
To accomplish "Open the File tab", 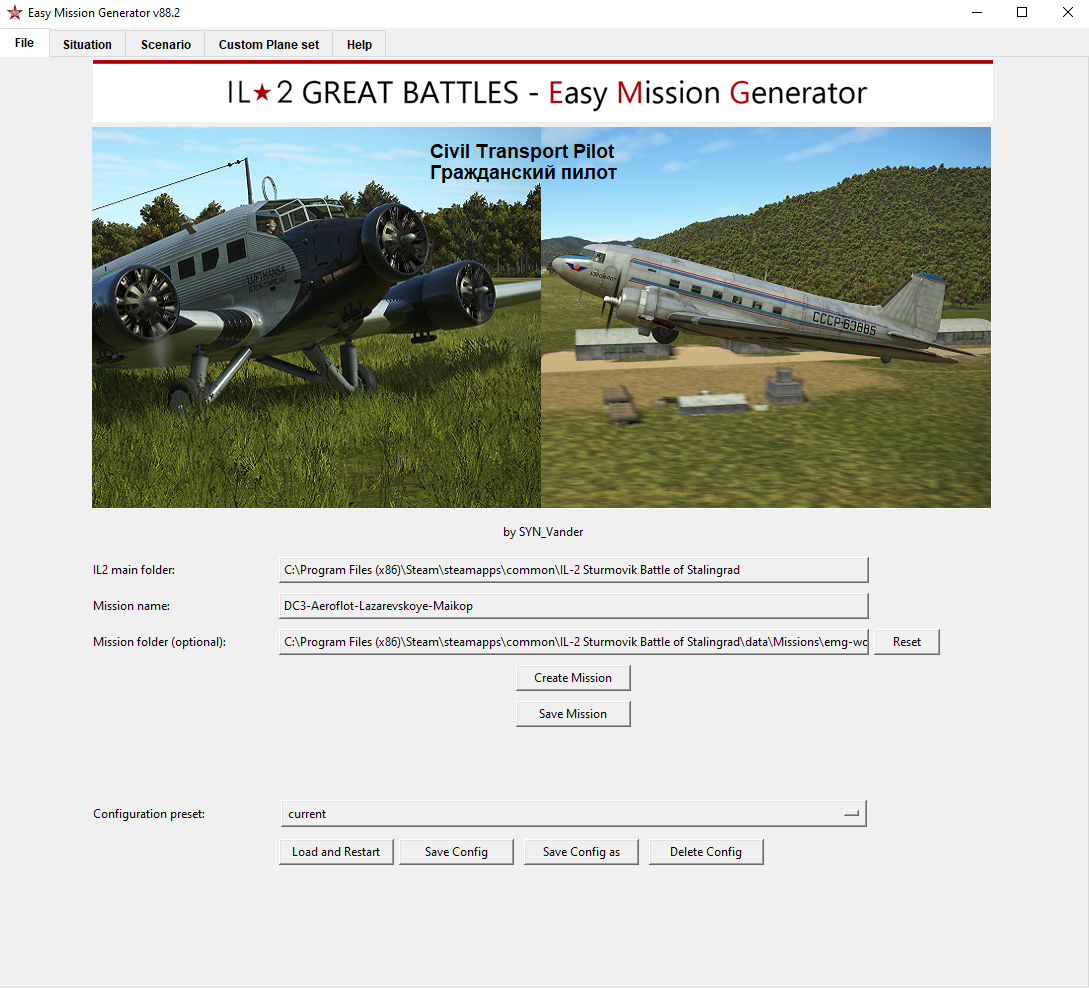I will pyautogui.click(x=25, y=44).
